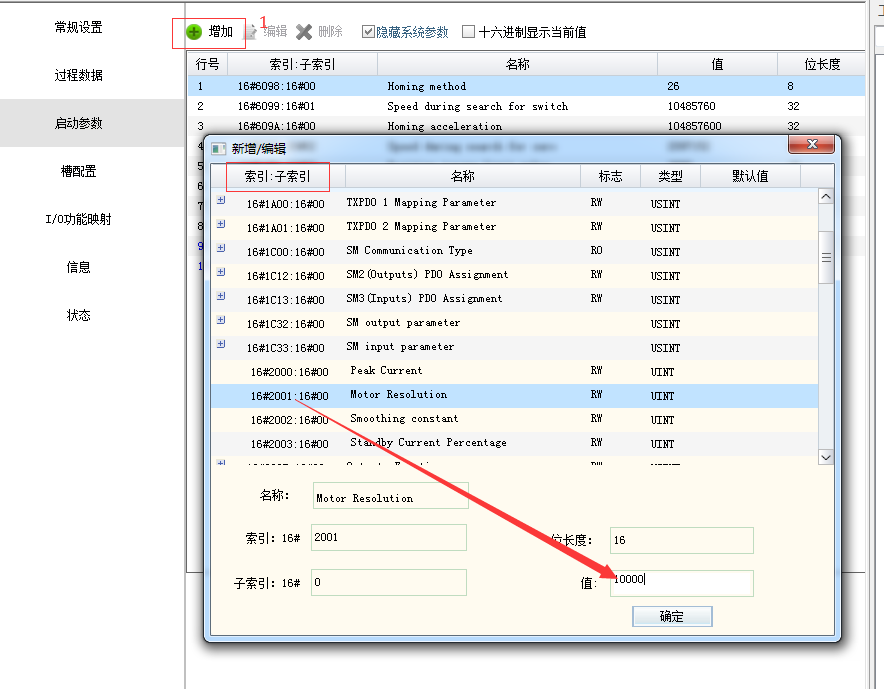Click the 确定 confirm button
884x689 pixels.
672,616
